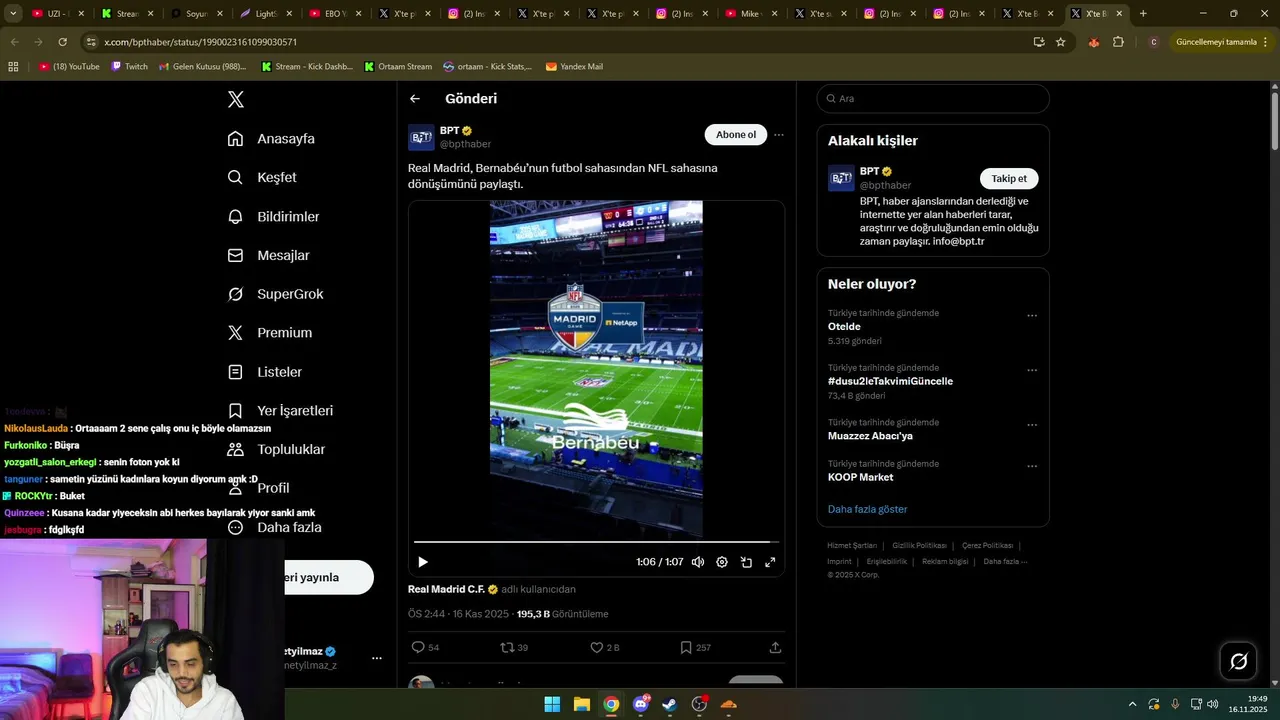Show hidden system tray icons
Viewport: 1280px width, 720px height.
pos(1132,704)
